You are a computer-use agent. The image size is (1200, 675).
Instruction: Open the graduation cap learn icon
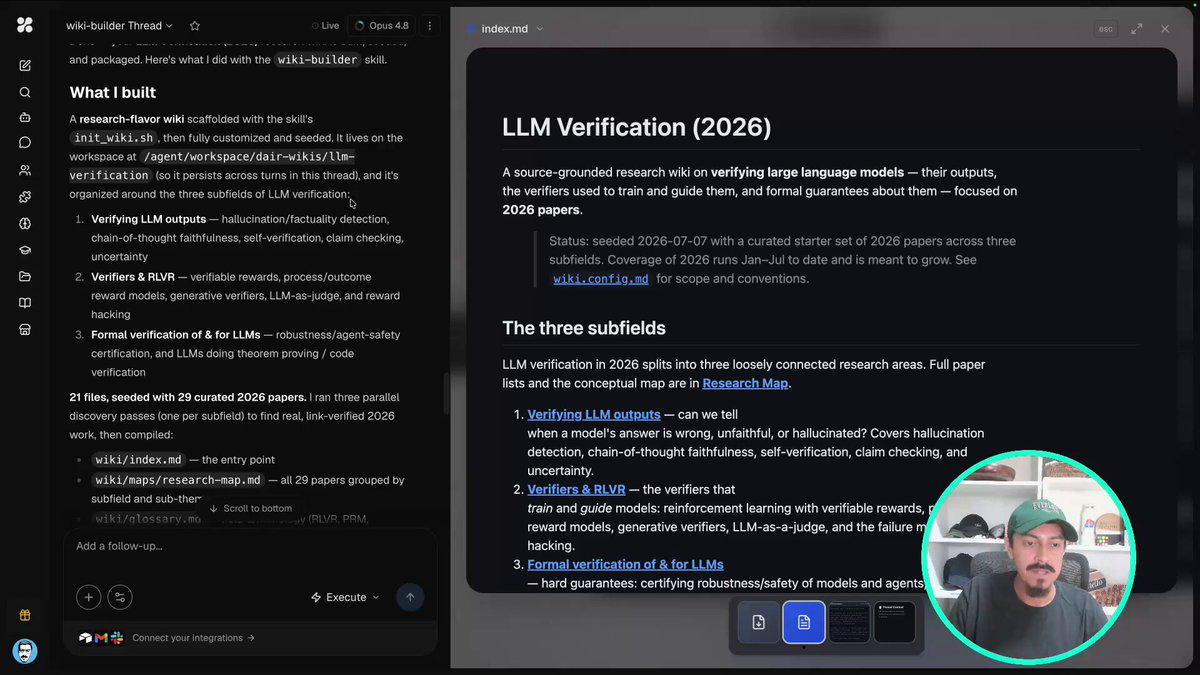(x=25, y=251)
